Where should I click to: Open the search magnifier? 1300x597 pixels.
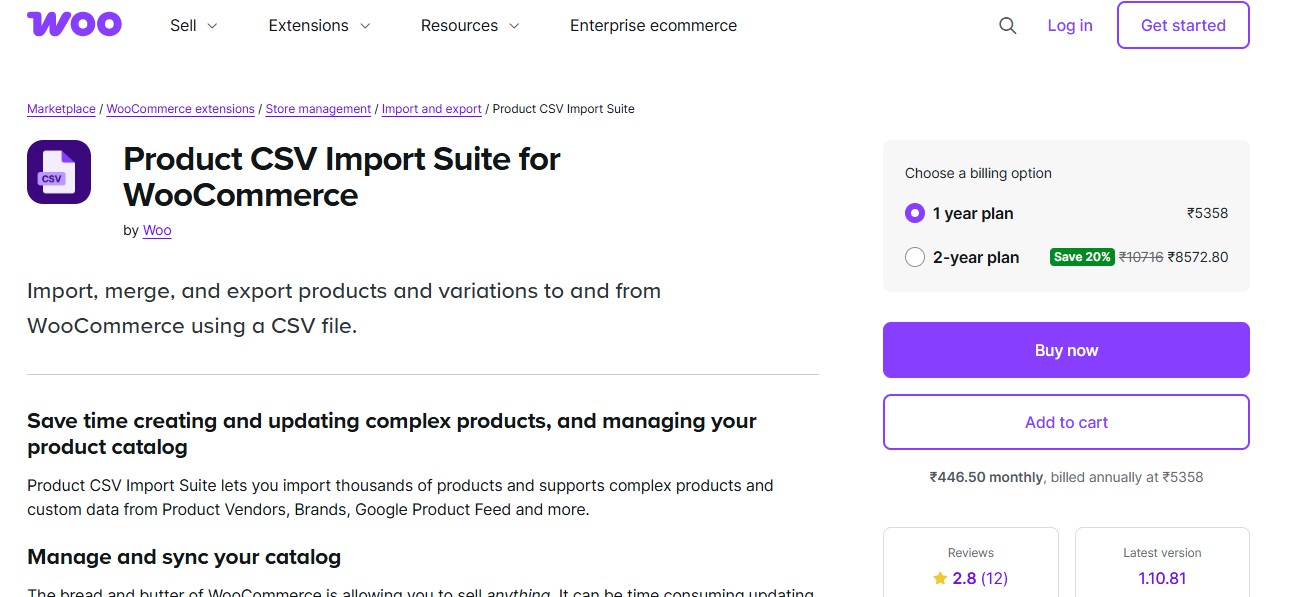pos(1007,25)
